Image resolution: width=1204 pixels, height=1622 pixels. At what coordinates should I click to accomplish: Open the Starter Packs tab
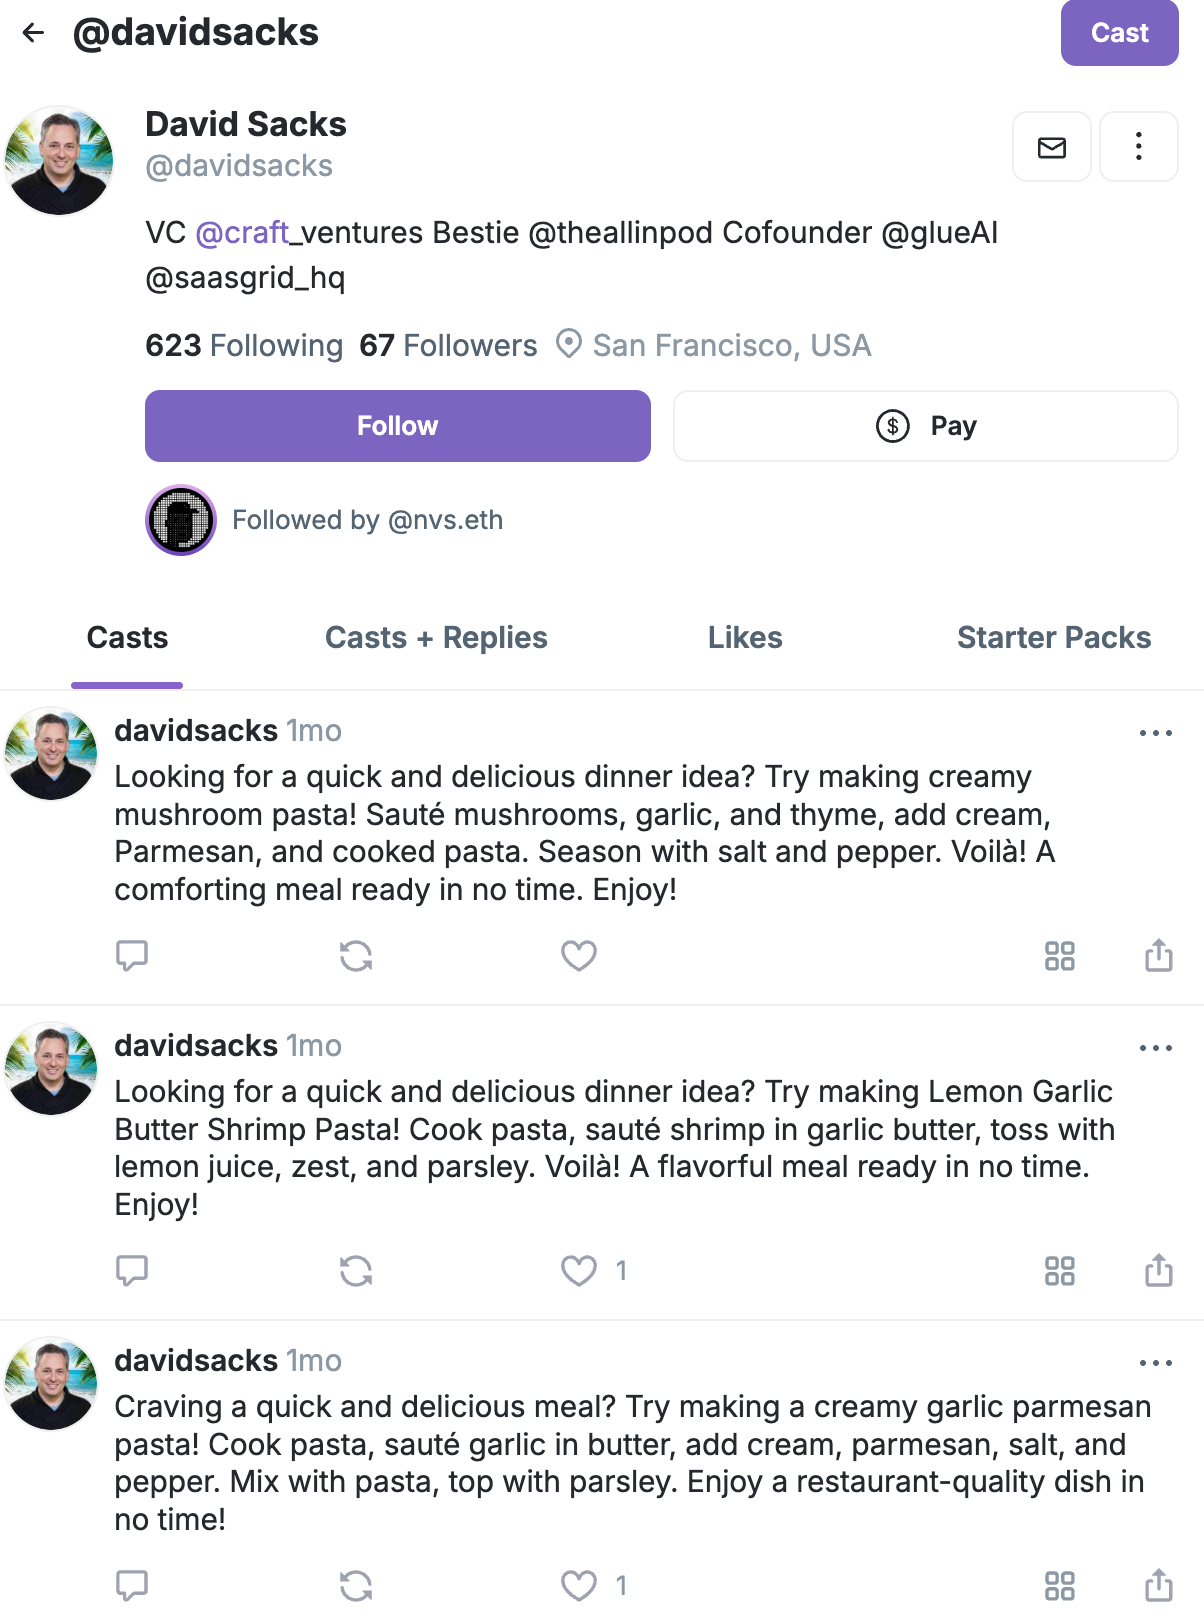coord(1053,638)
